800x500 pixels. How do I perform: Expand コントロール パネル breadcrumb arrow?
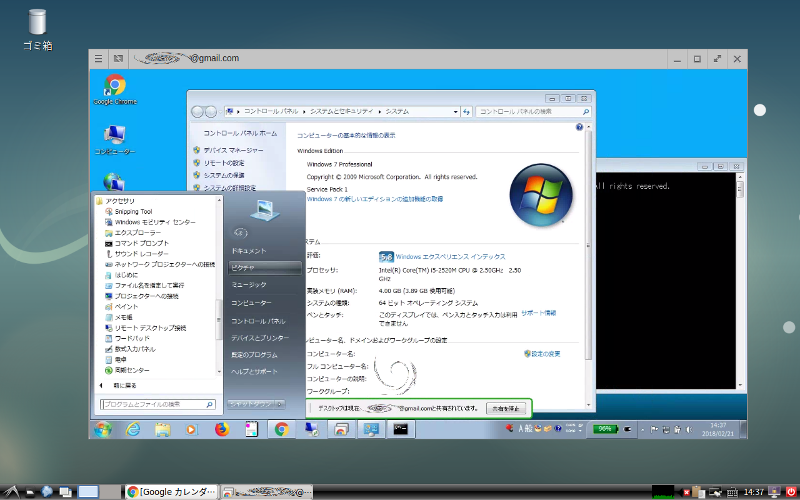[x=304, y=112]
